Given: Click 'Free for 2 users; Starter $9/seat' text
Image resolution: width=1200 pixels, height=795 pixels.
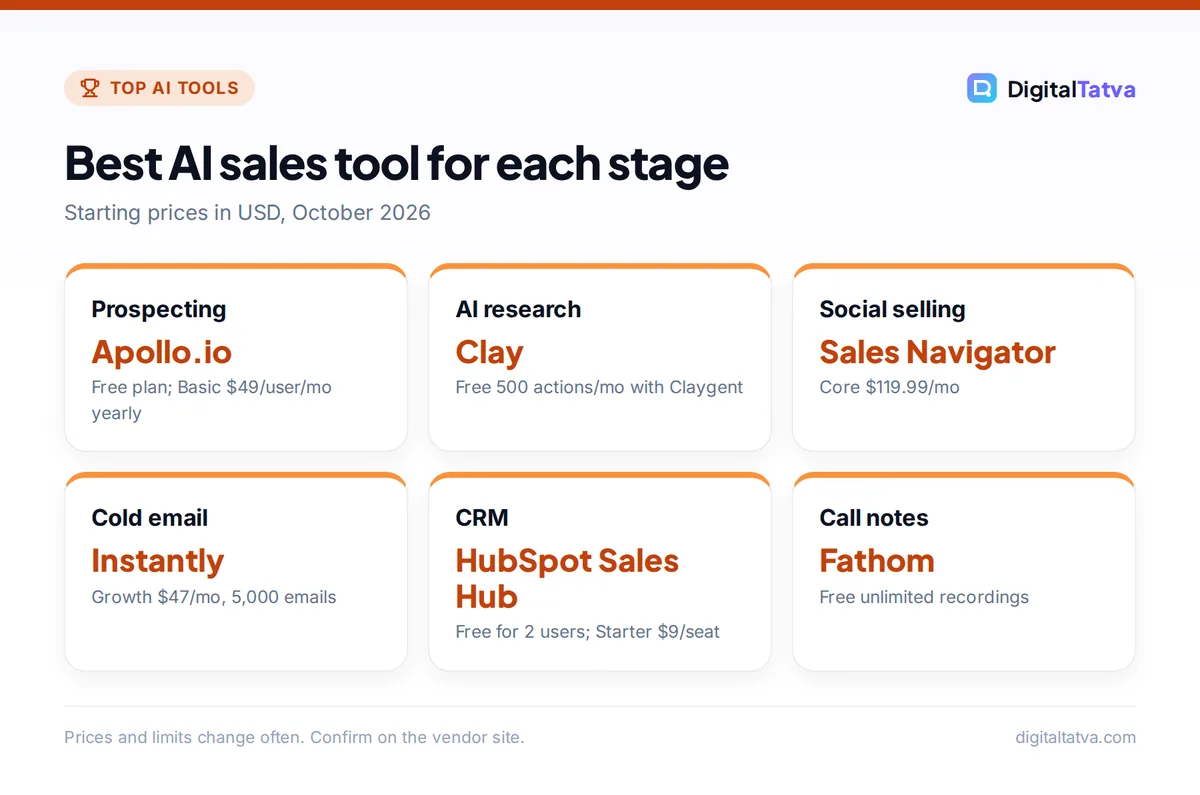Looking at the screenshot, I should click(588, 632).
